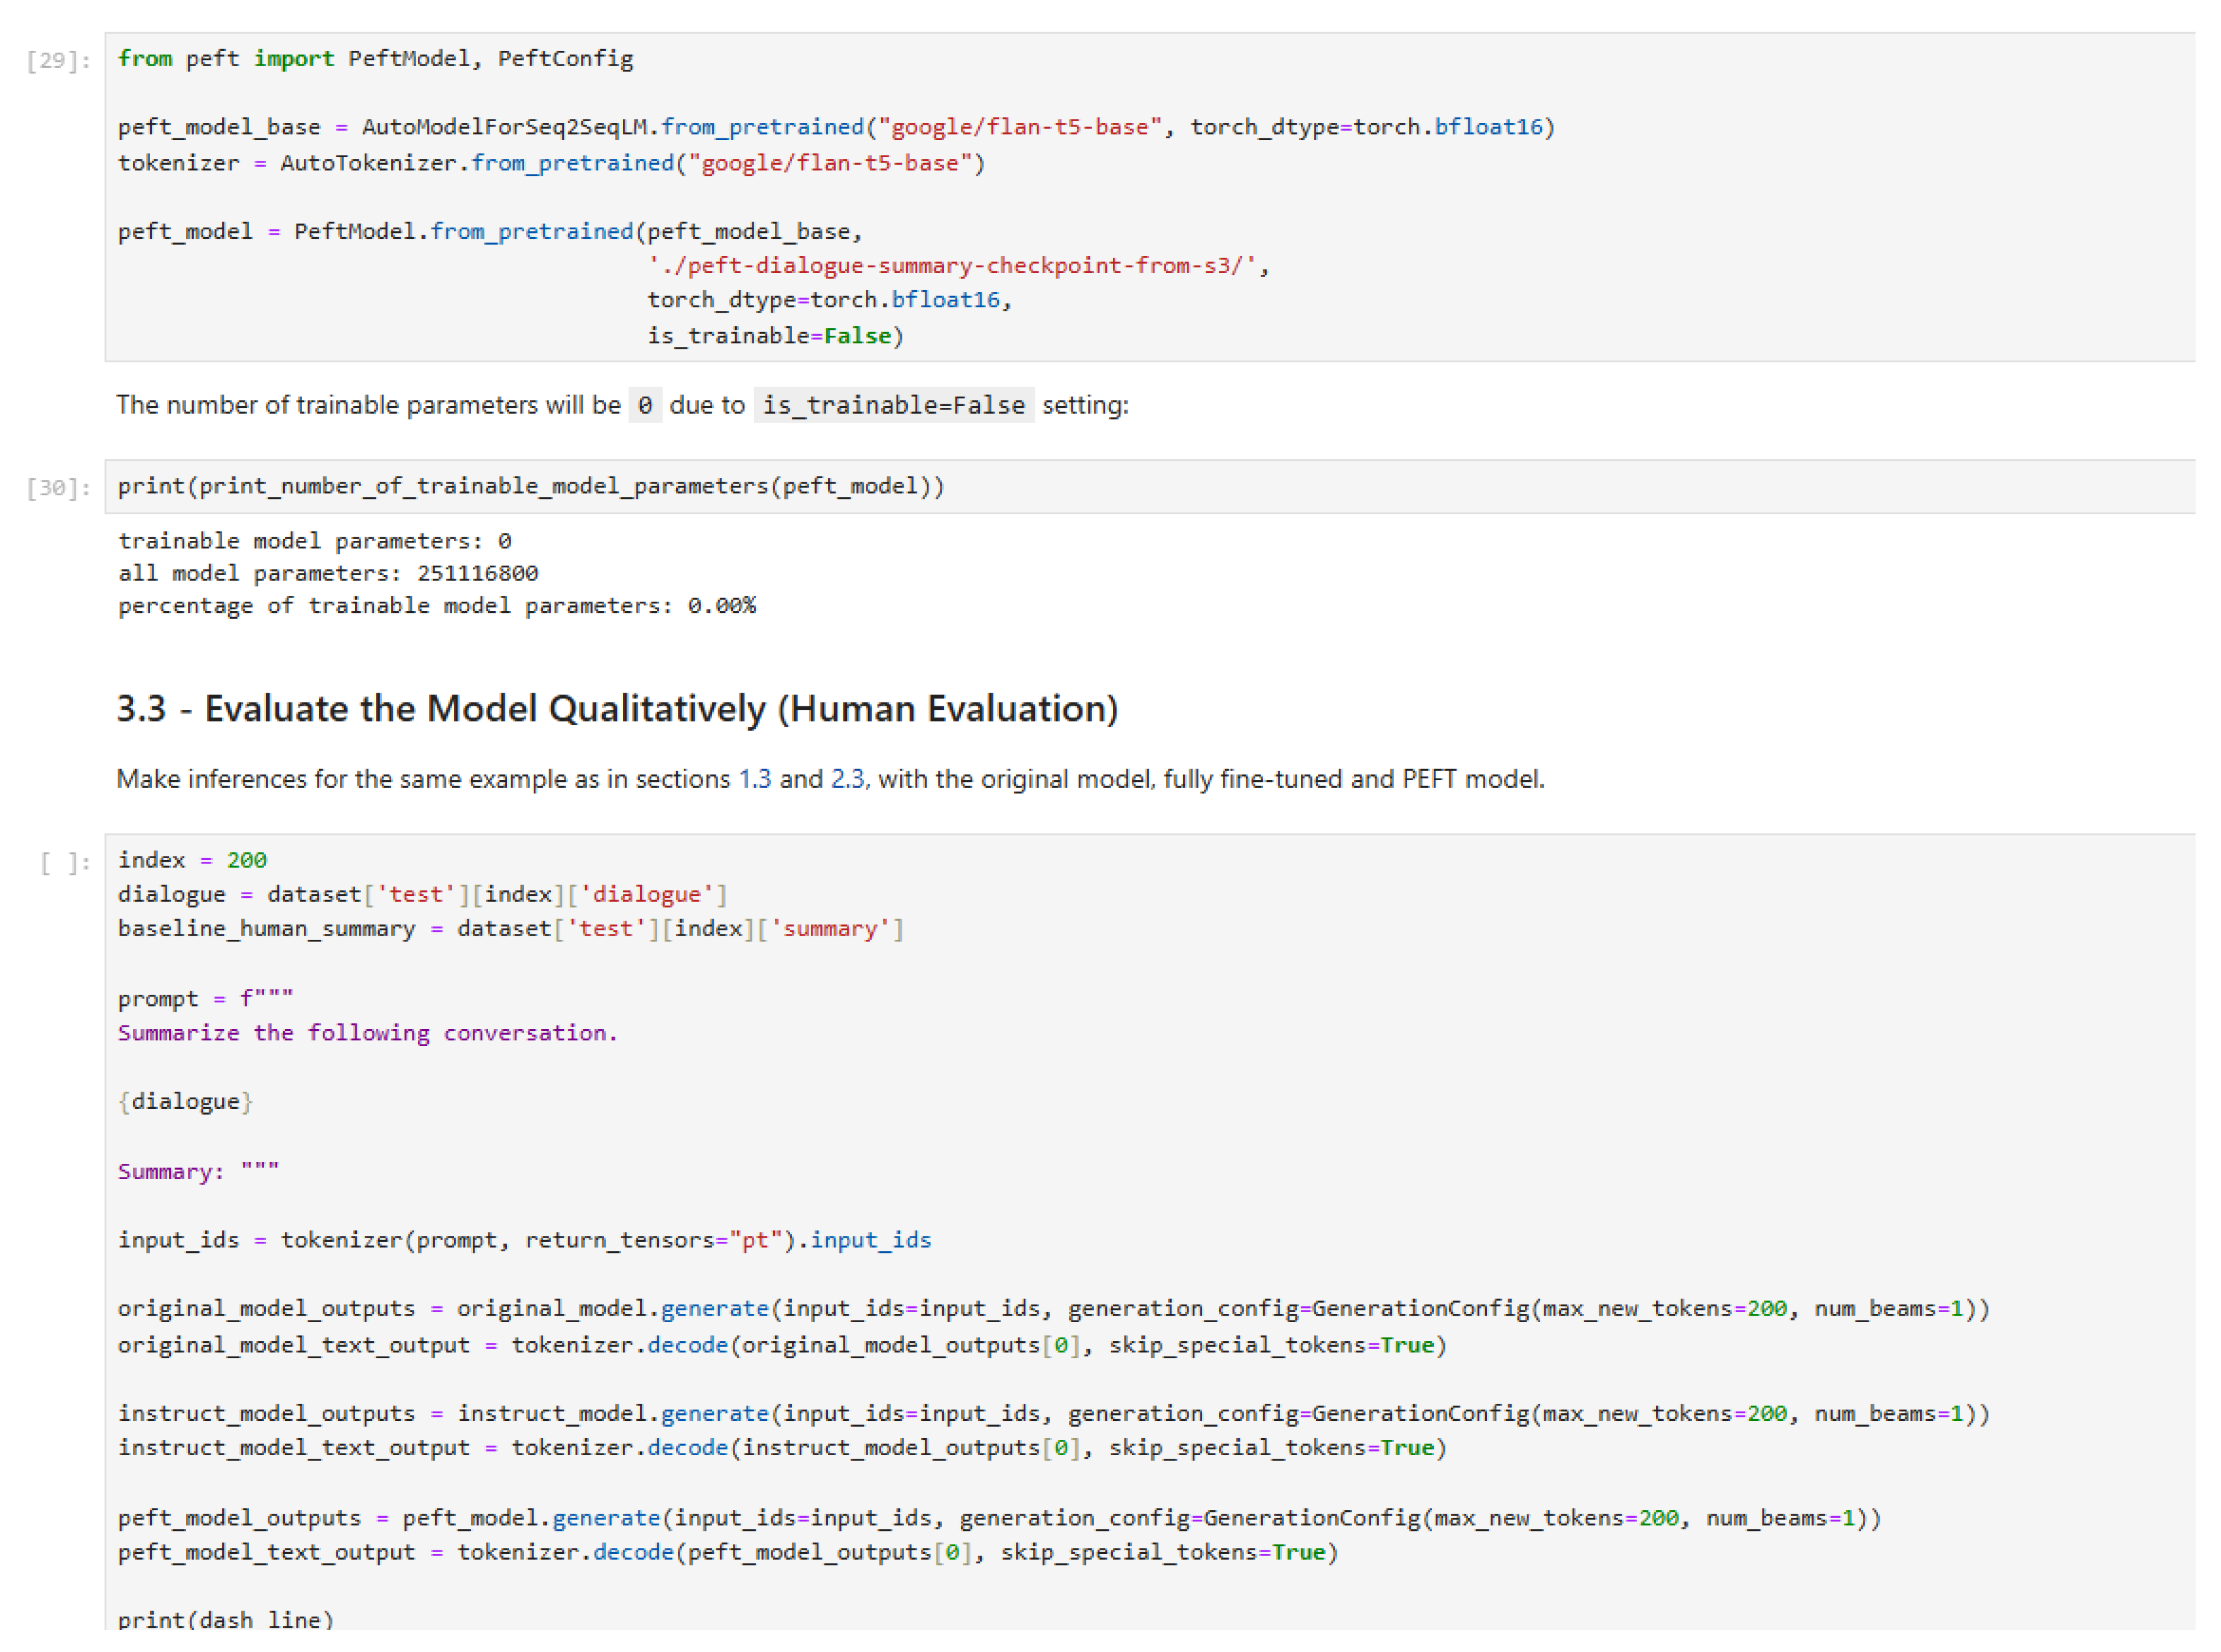Screen dimensions: 2221x1652
Task: Open the 1.3 section link
Action: point(755,779)
